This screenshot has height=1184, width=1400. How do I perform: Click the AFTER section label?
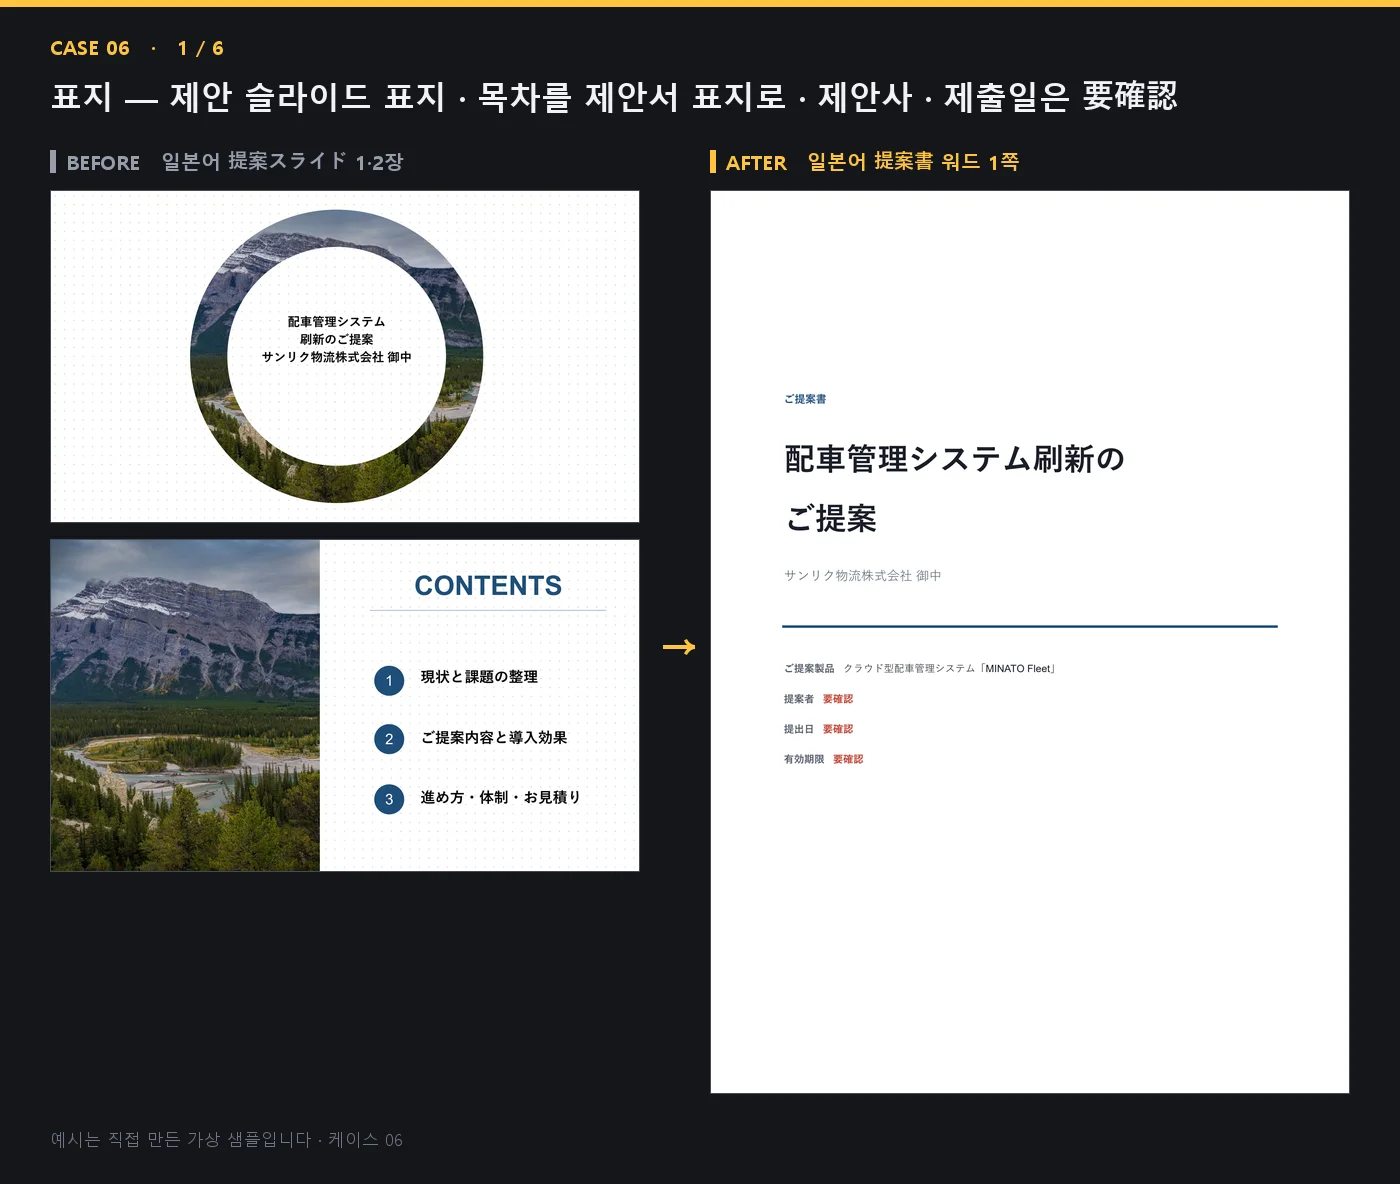(756, 162)
